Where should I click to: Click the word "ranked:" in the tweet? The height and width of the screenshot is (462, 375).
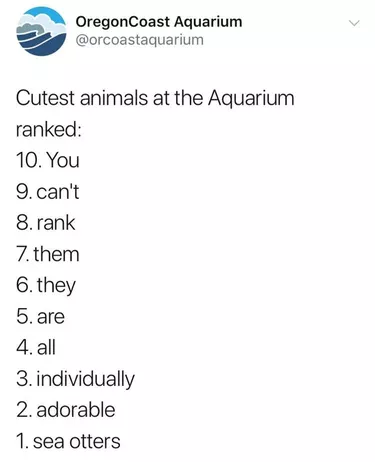[x=48, y=129]
